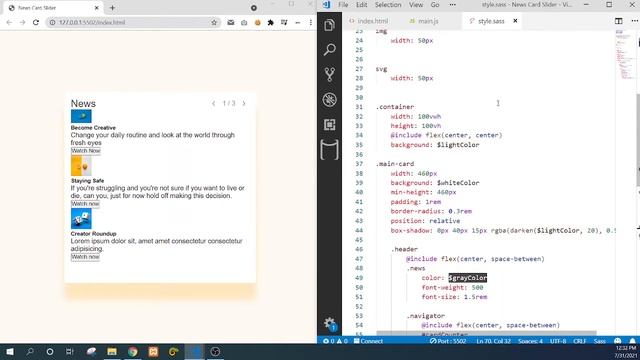Screen dimensions: 640x360
Task: Change indentation via Spaces: 4
Action: pyautogui.click(x=530, y=341)
